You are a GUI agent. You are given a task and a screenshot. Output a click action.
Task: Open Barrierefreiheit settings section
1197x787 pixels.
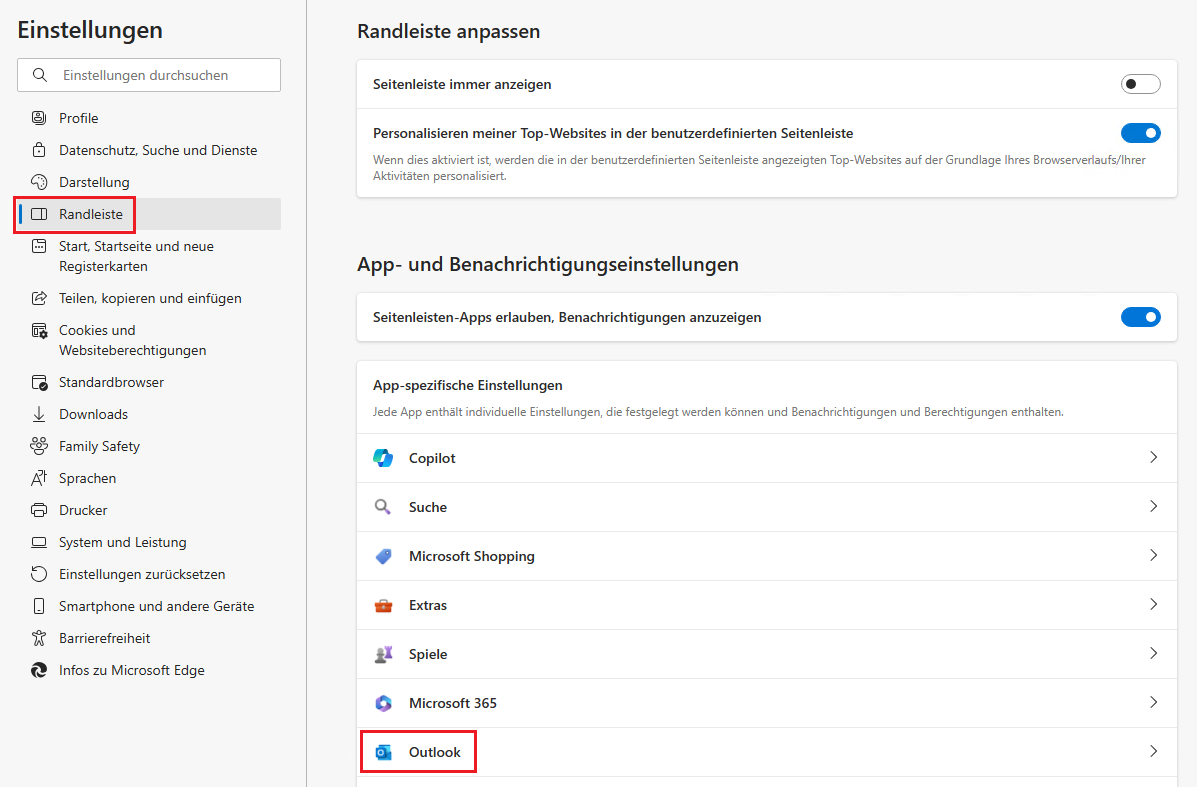click(x=104, y=638)
